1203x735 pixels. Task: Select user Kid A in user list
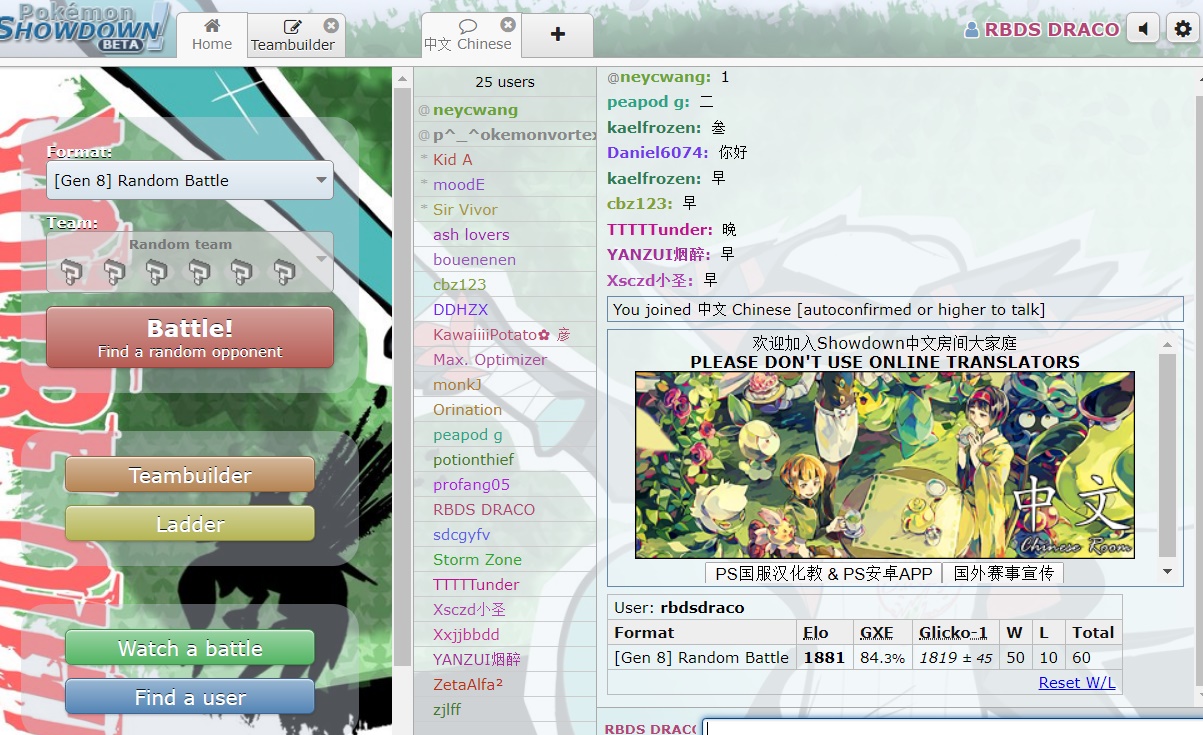coord(505,160)
